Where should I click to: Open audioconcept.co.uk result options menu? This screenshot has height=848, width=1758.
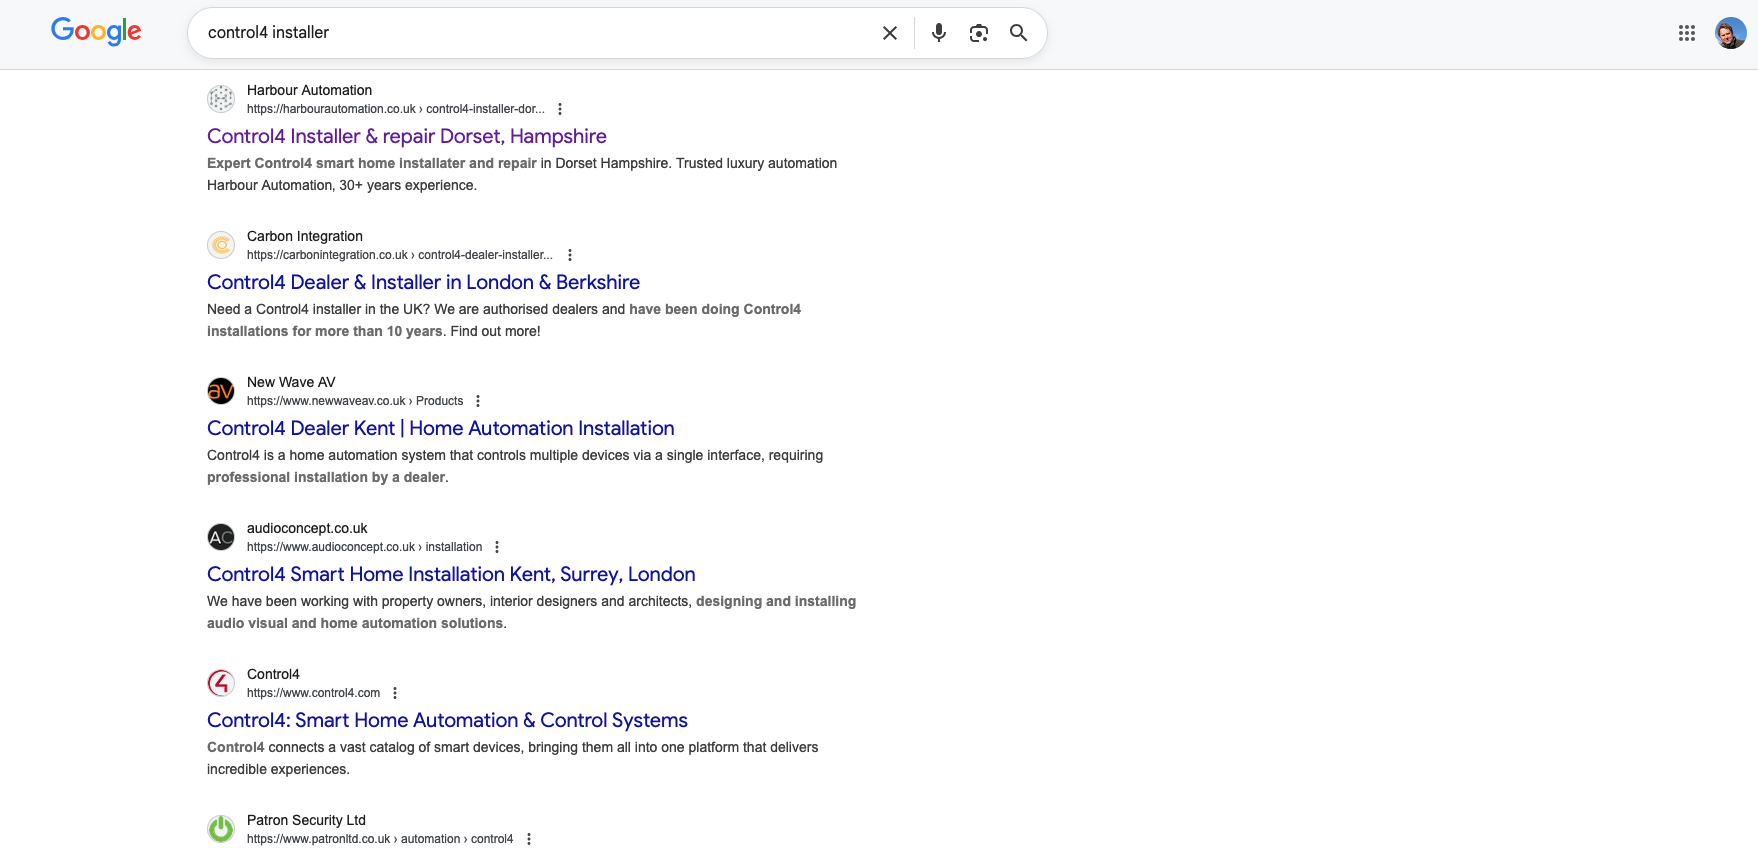click(497, 547)
